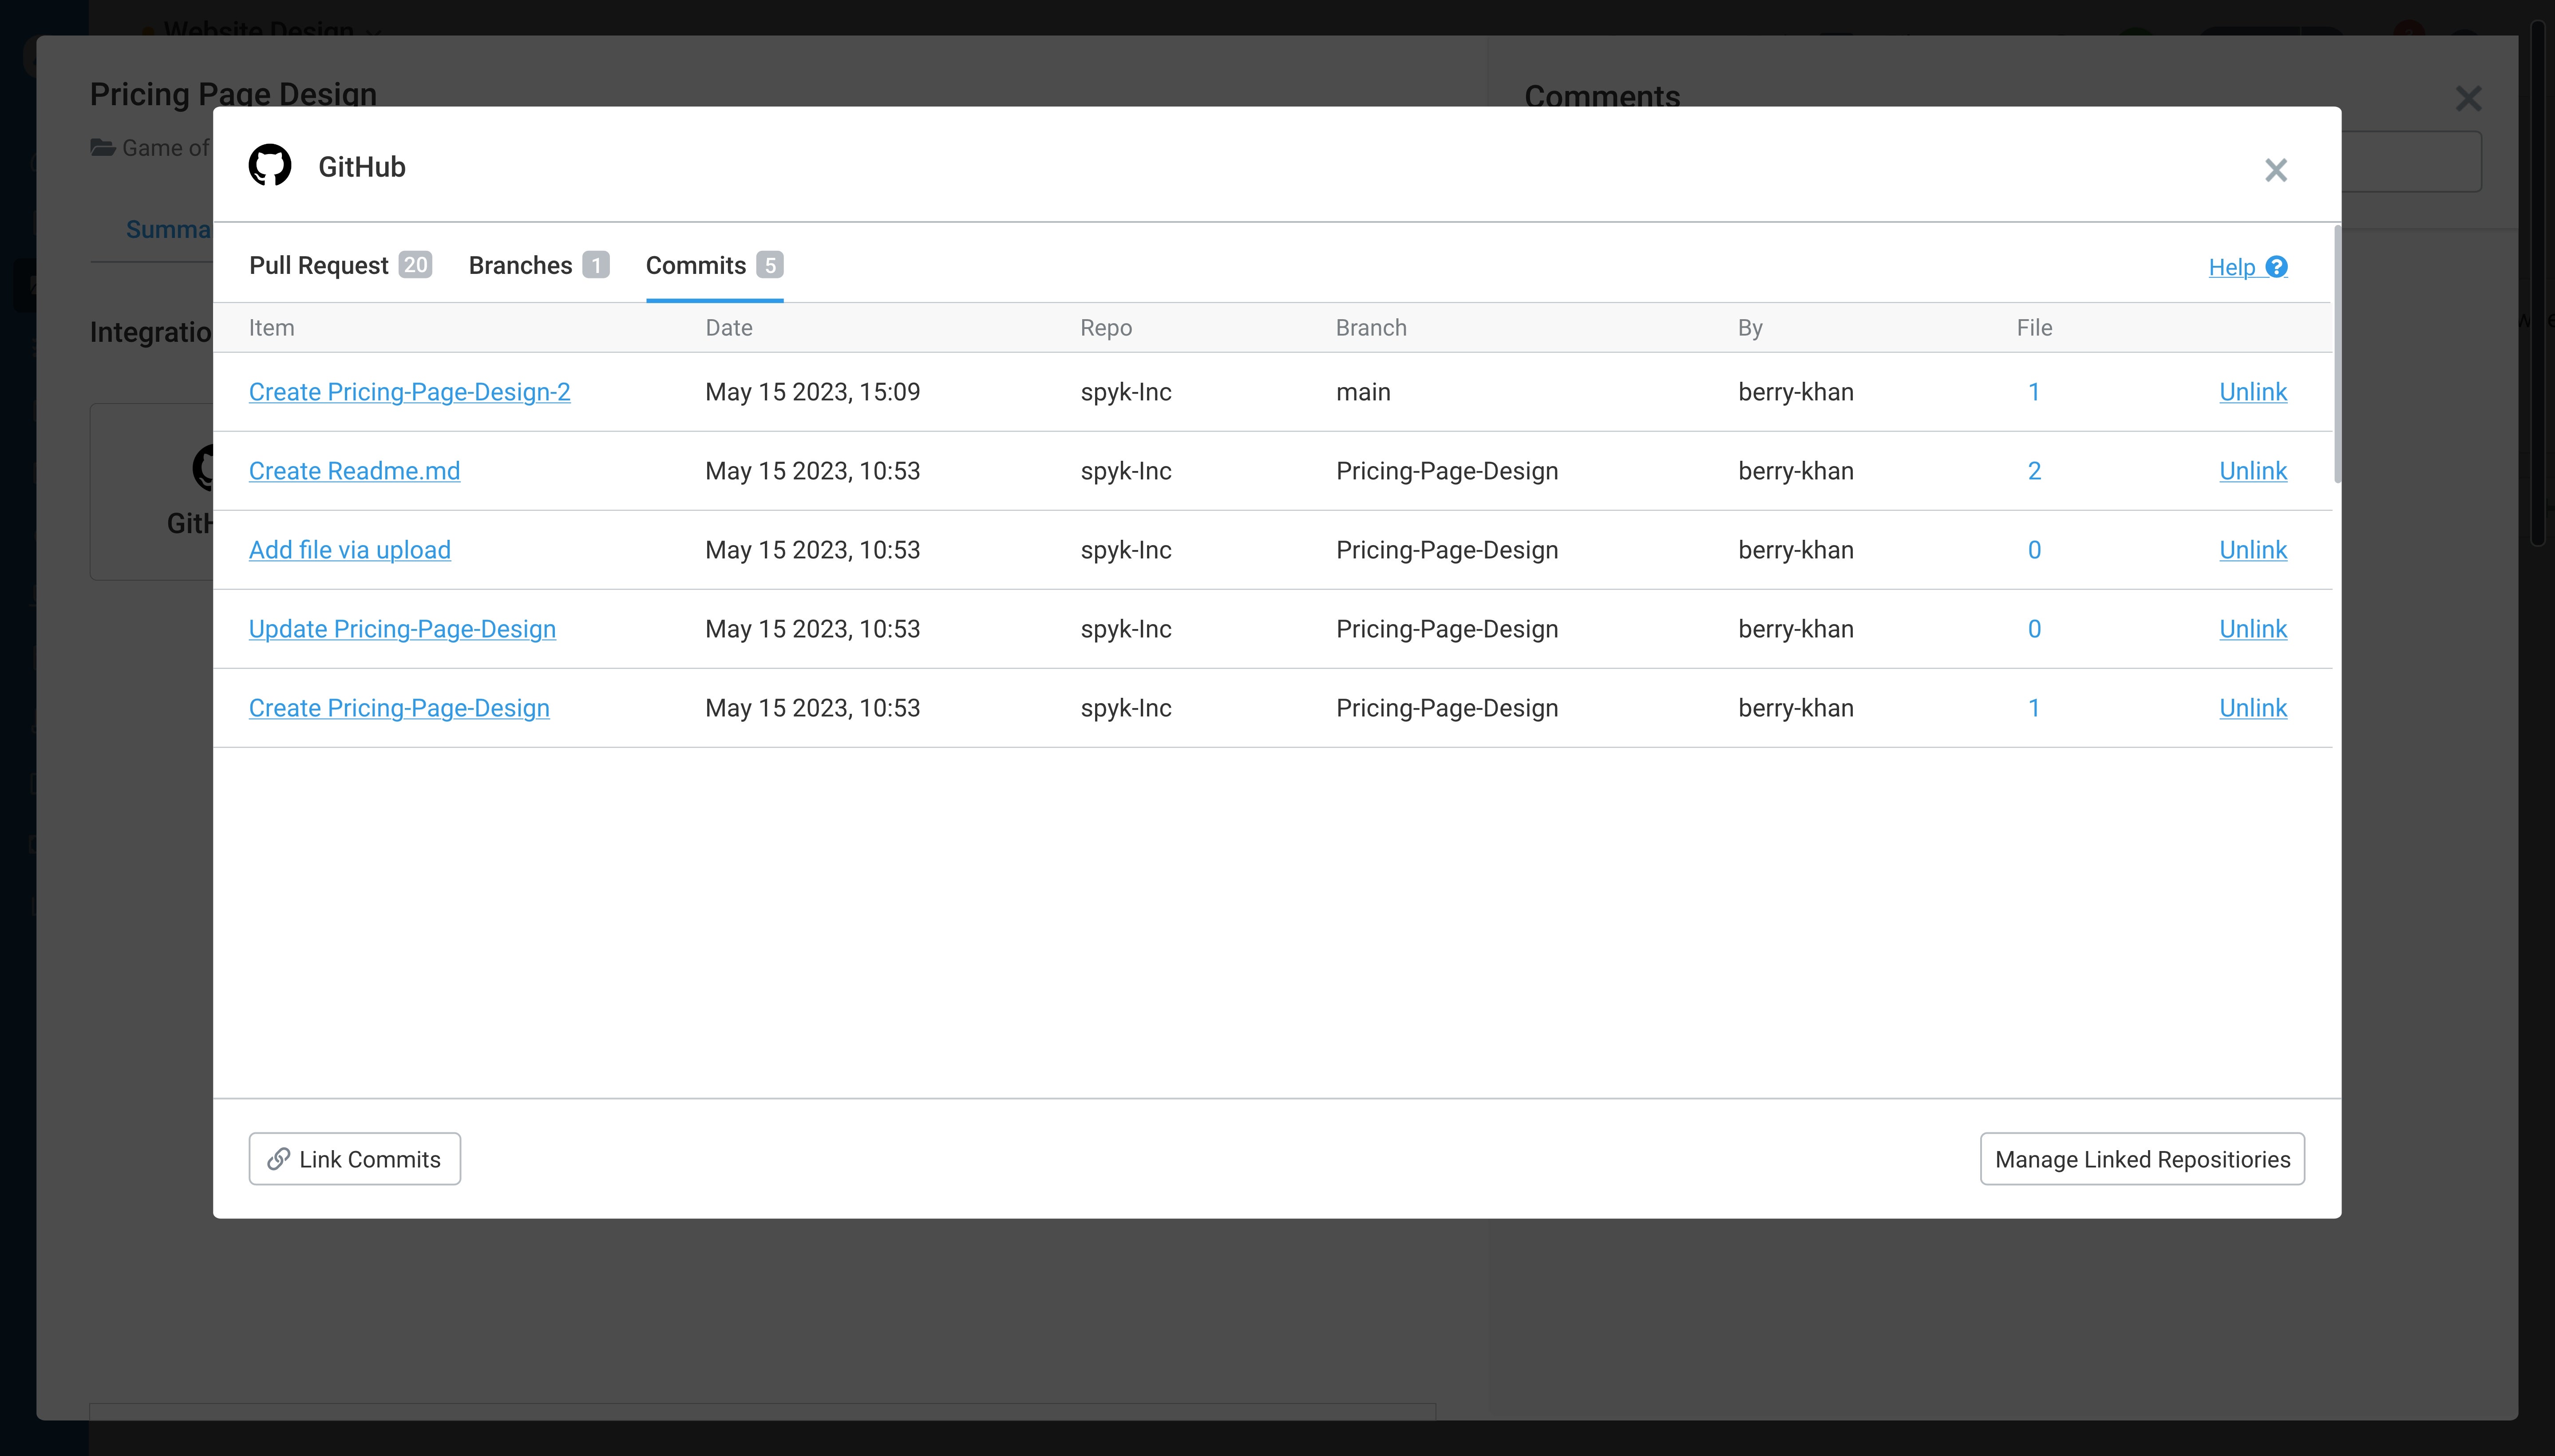Click file count 2 for Create Readme.md
2555x1456 pixels.
point(2034,471)
